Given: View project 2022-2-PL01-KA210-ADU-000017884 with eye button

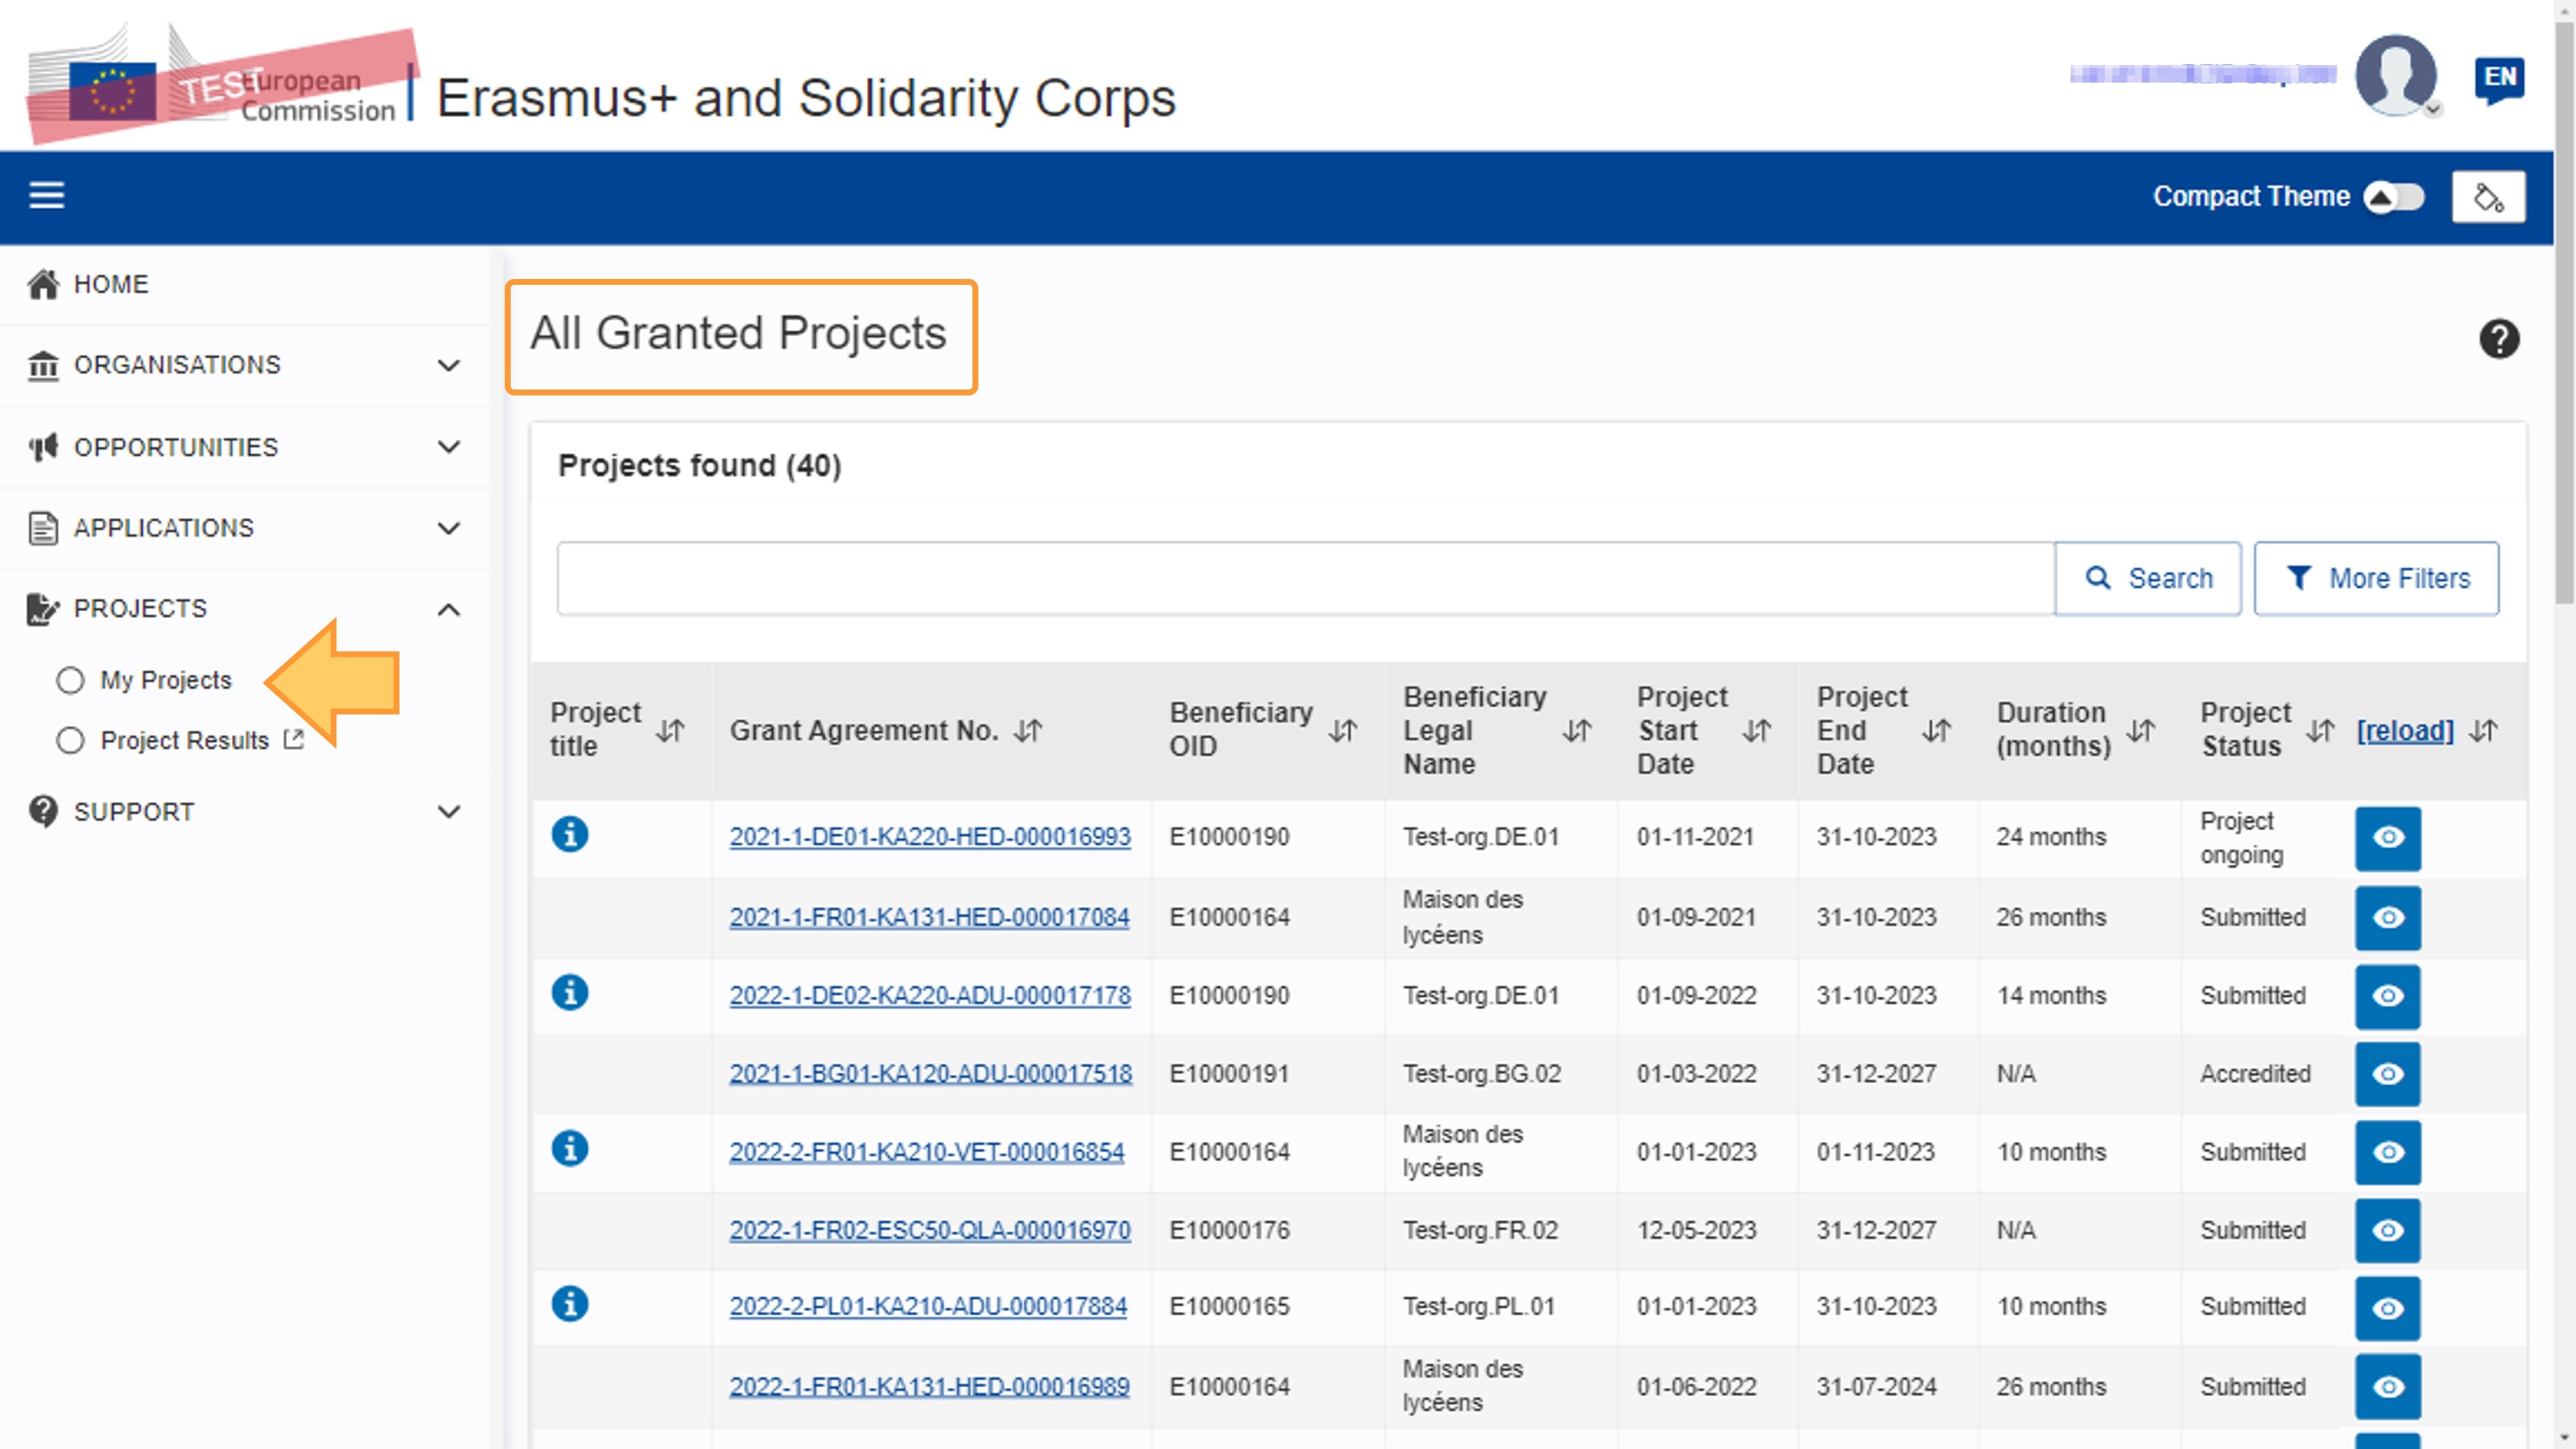Looking at the screenshot, I should [2388, 1308].
